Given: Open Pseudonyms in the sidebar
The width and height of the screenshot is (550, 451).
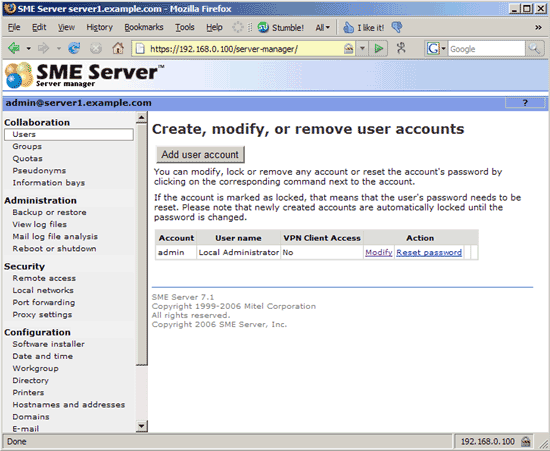Looking at the screenshot, I should pyautogui.click(x=39, y=171).
